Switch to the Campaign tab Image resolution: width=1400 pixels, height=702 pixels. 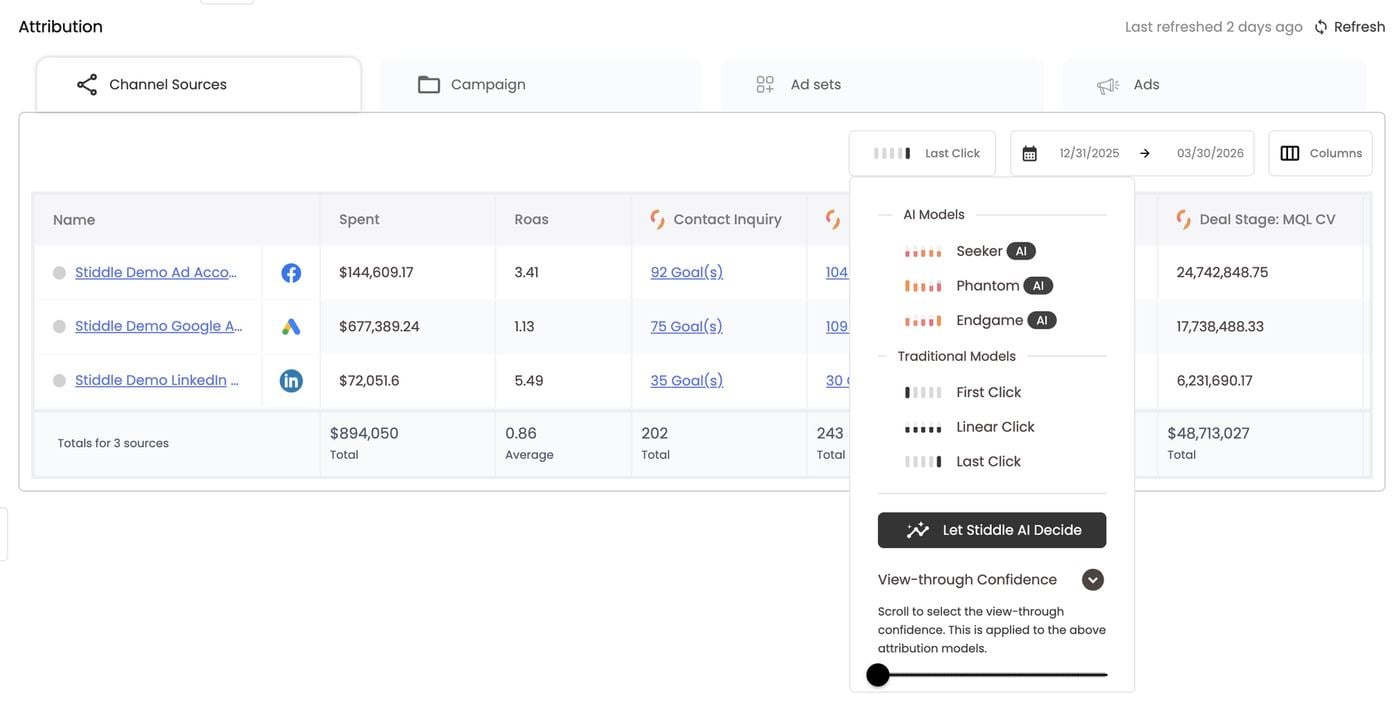click(x=540, y=84)
